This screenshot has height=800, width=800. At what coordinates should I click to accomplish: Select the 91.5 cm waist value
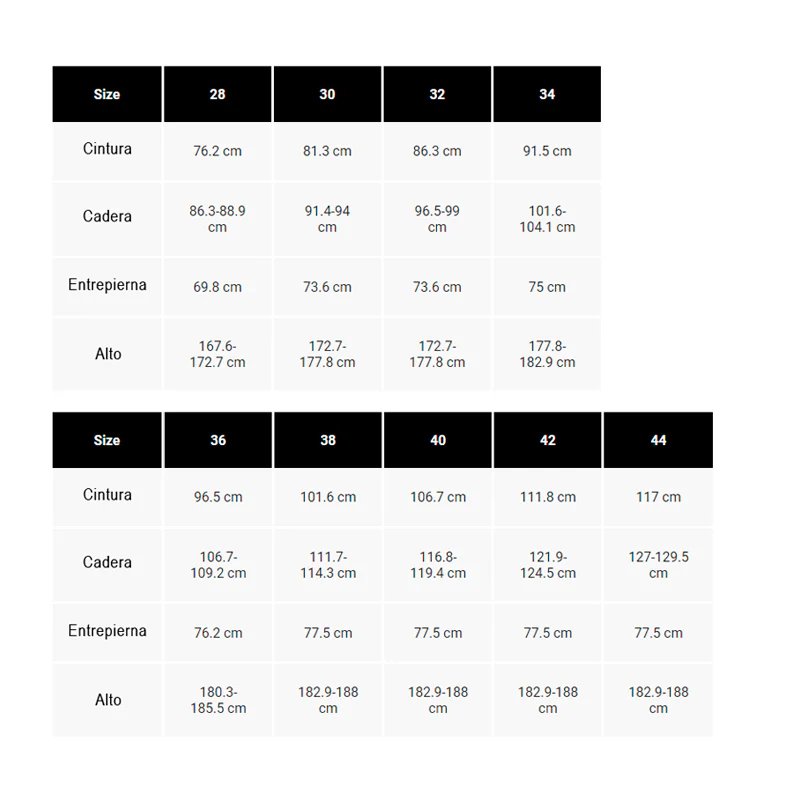point(547,151)
